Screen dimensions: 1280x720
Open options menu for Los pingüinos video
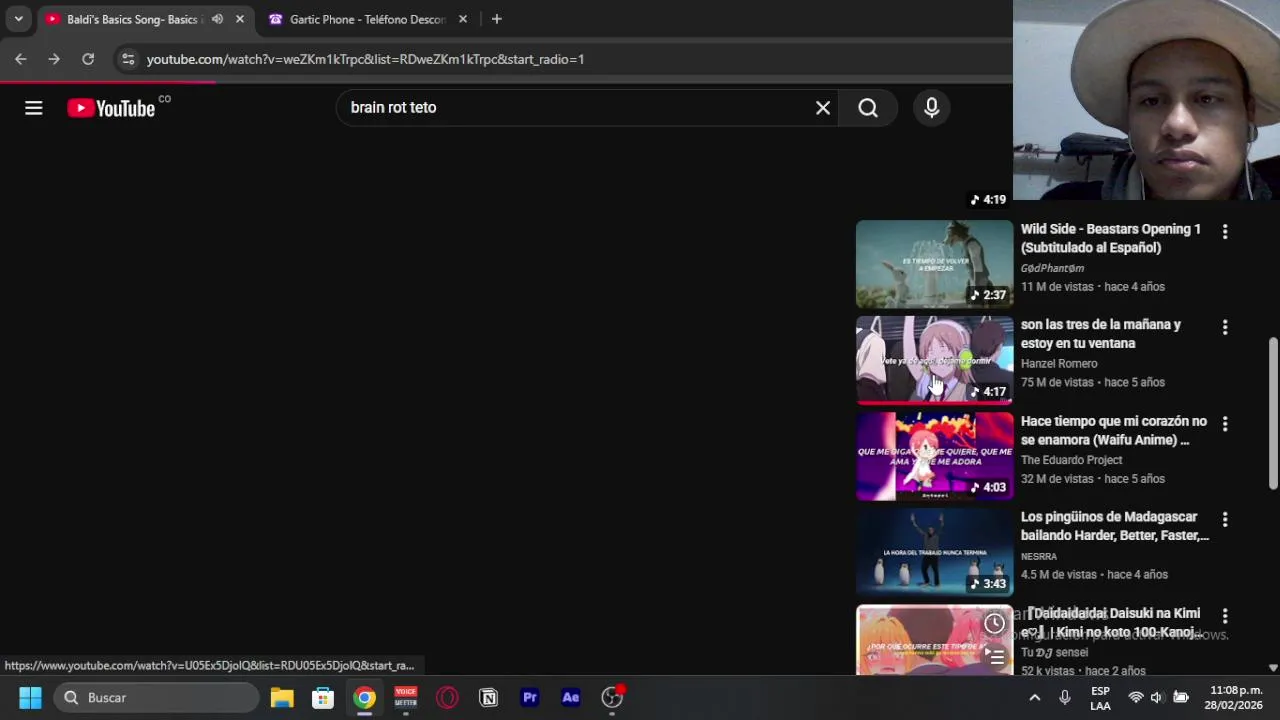click(1225, 519)
